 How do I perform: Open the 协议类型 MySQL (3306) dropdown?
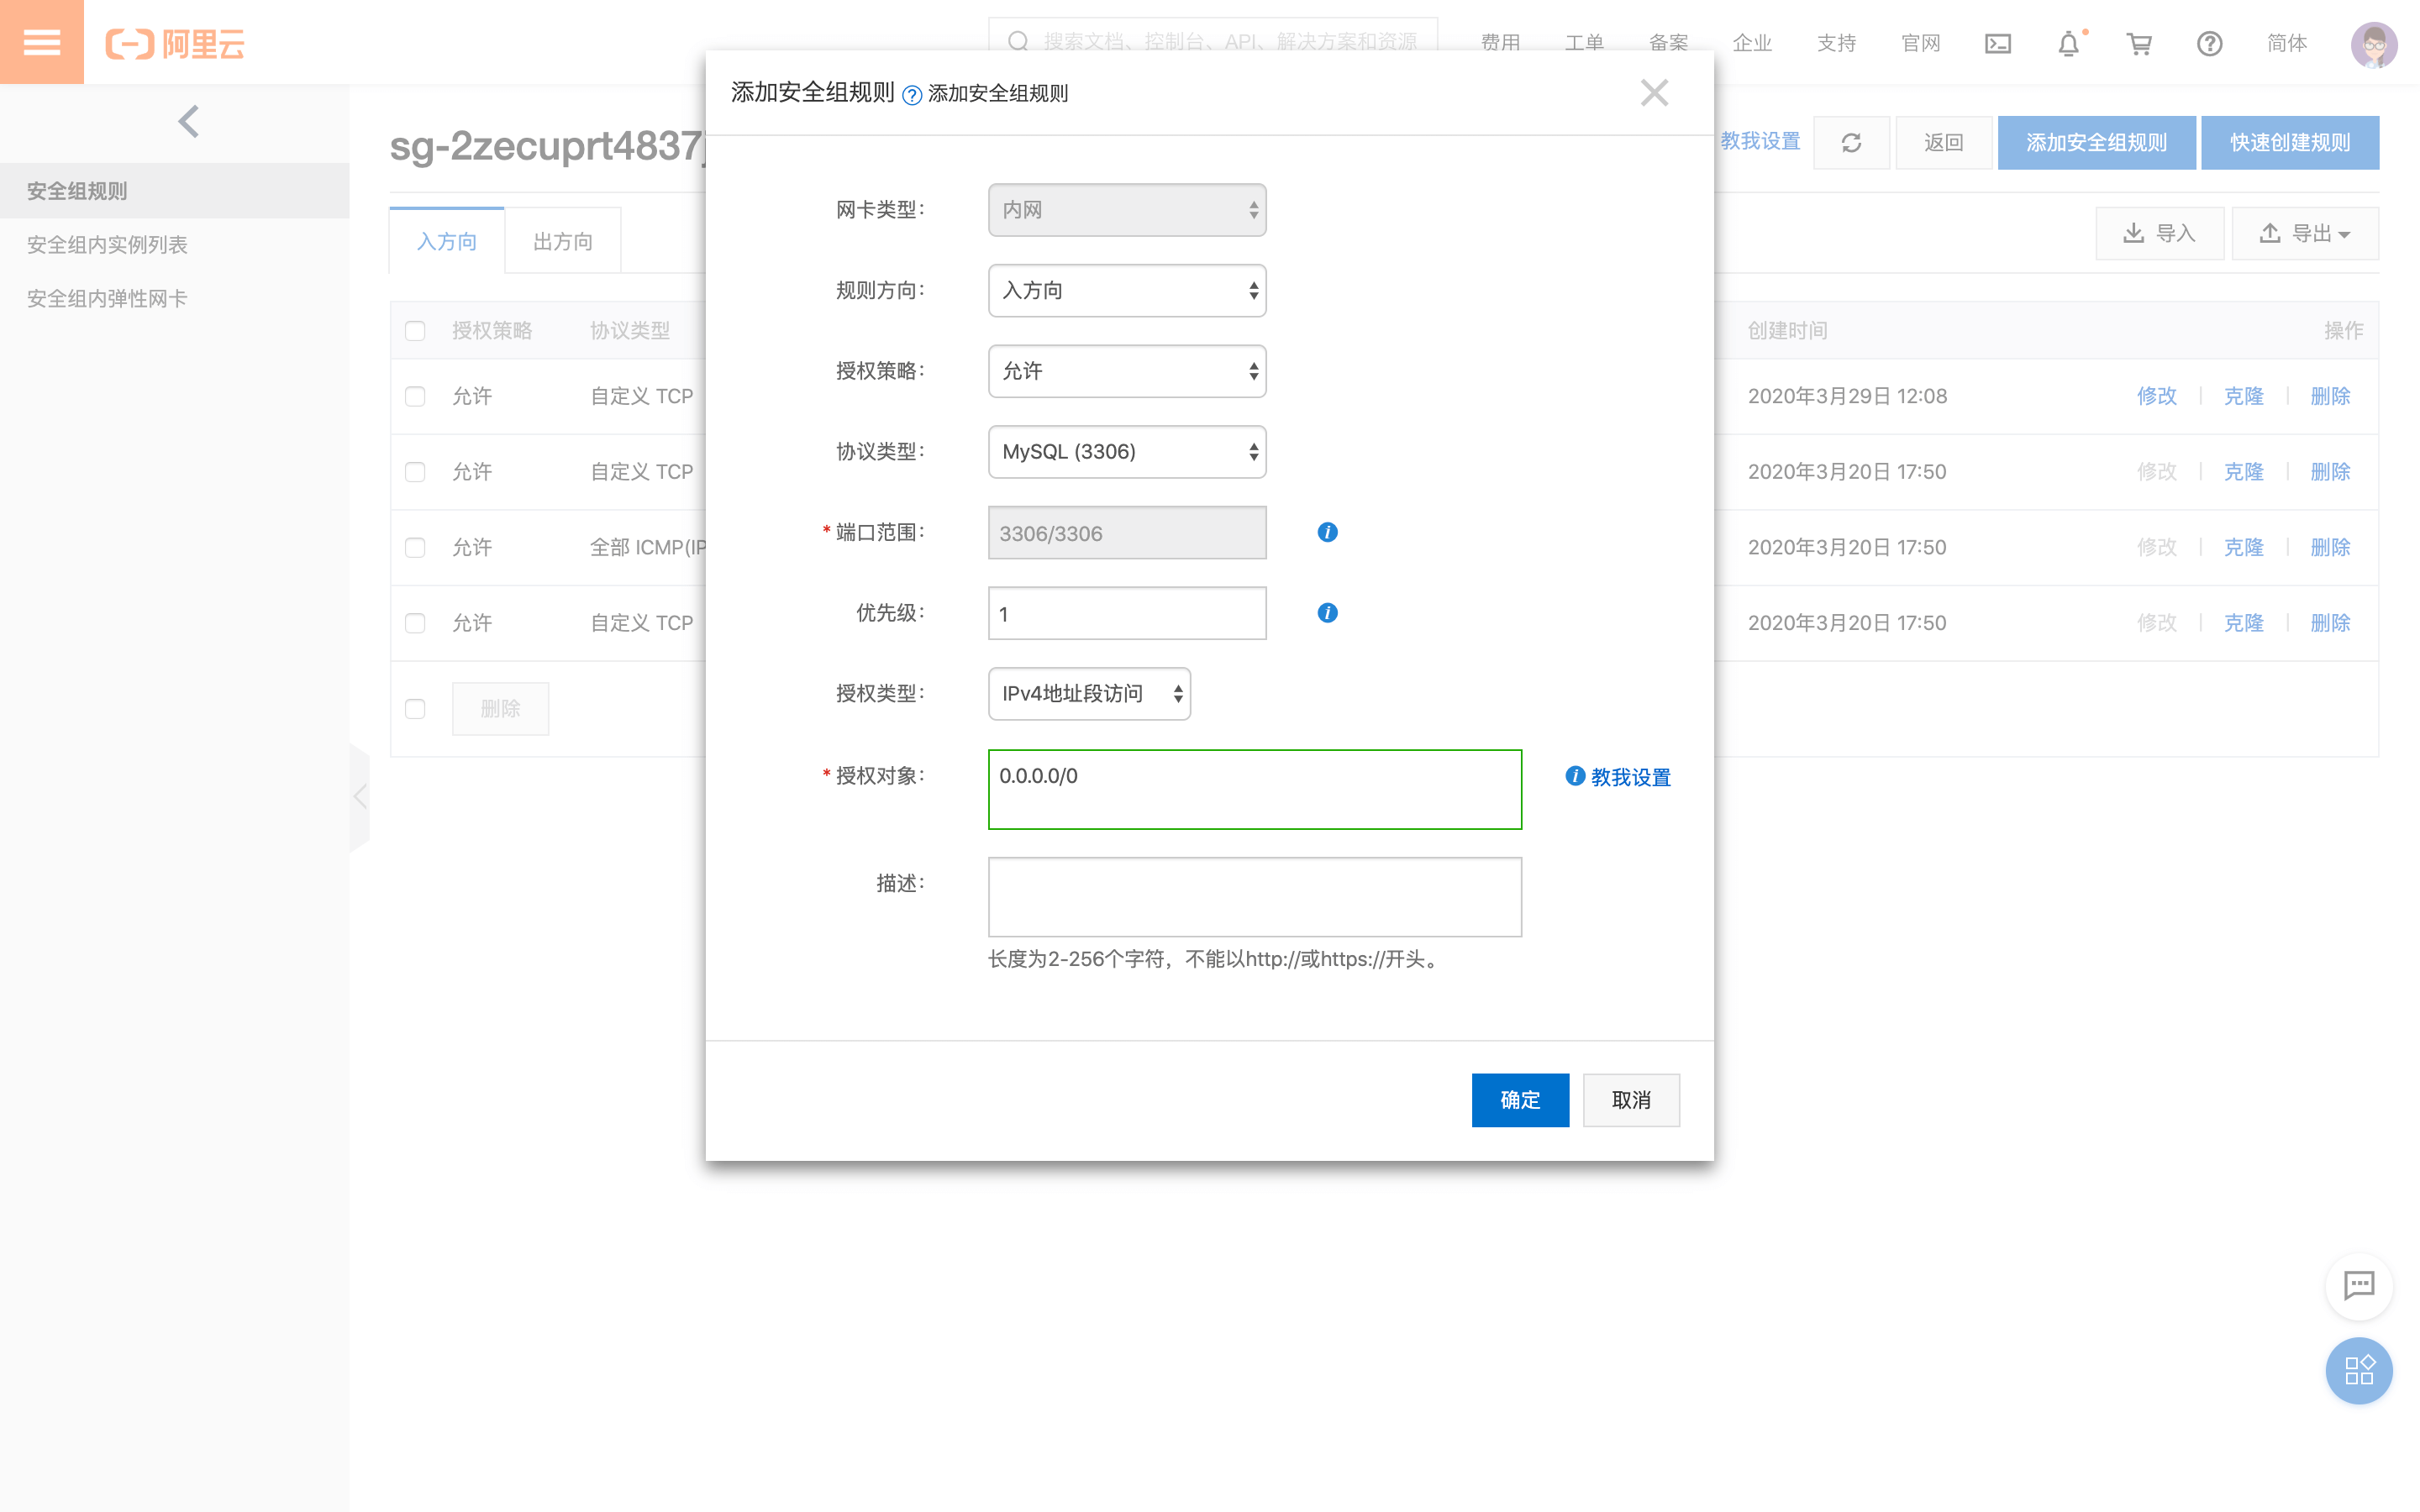coord(1127,452)
